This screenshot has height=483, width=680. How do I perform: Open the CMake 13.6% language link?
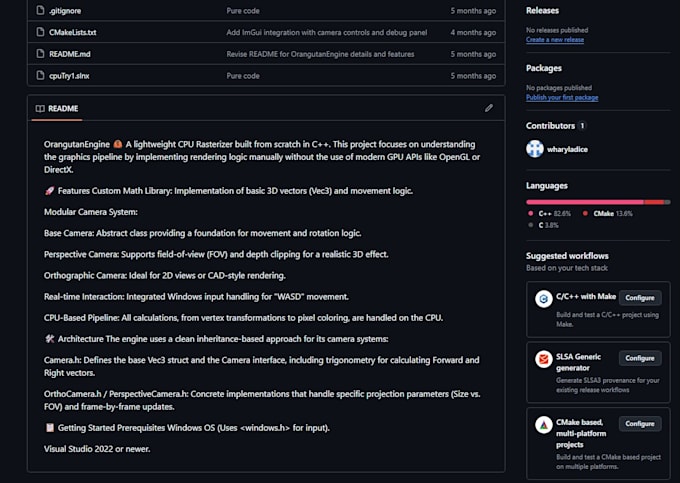[x=608, y=213]
